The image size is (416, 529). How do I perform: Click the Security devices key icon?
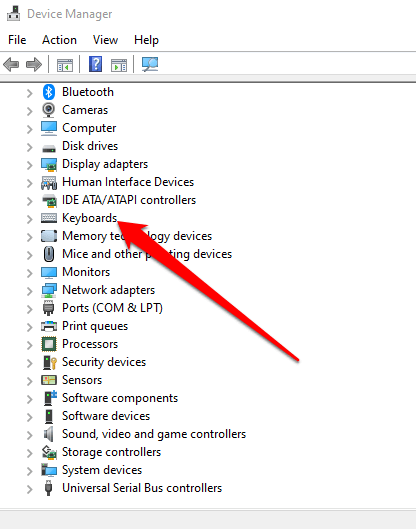pyautogui.click(x=50, y=362)
